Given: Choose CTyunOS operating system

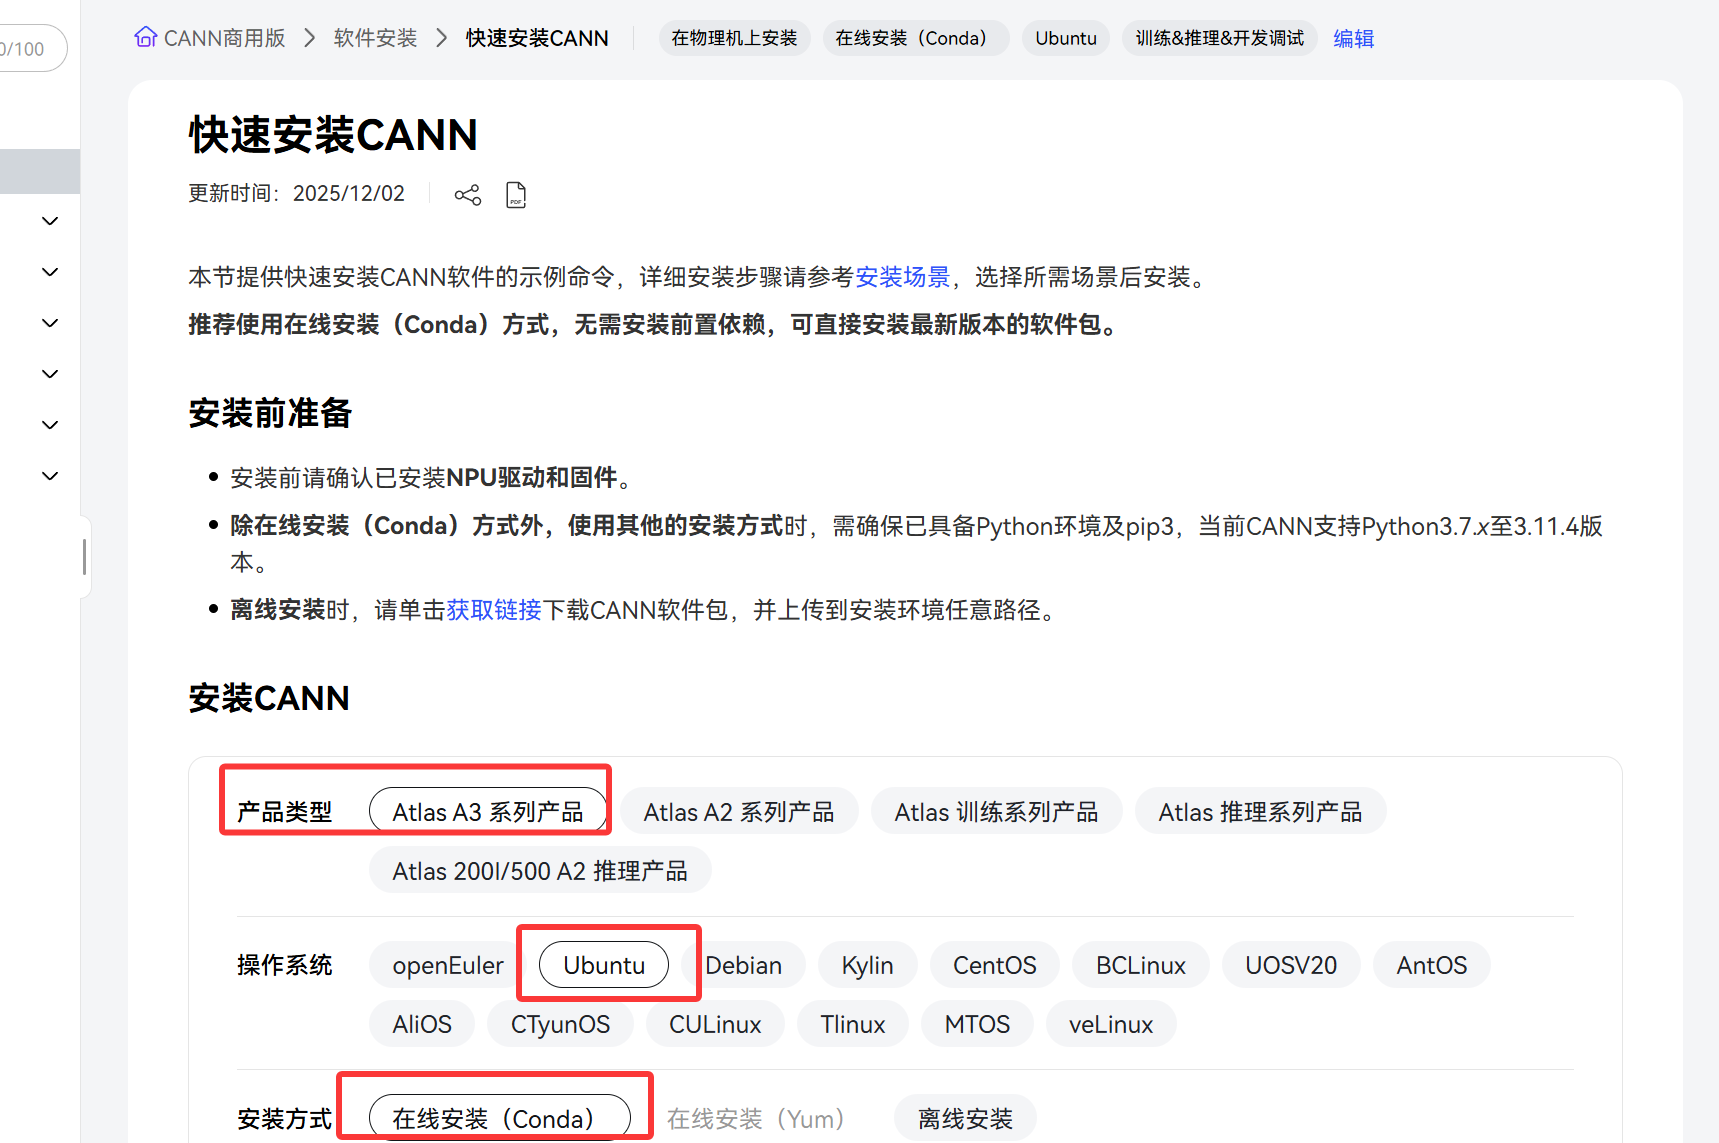Looking at the screenshot, I should point(560,1024).
